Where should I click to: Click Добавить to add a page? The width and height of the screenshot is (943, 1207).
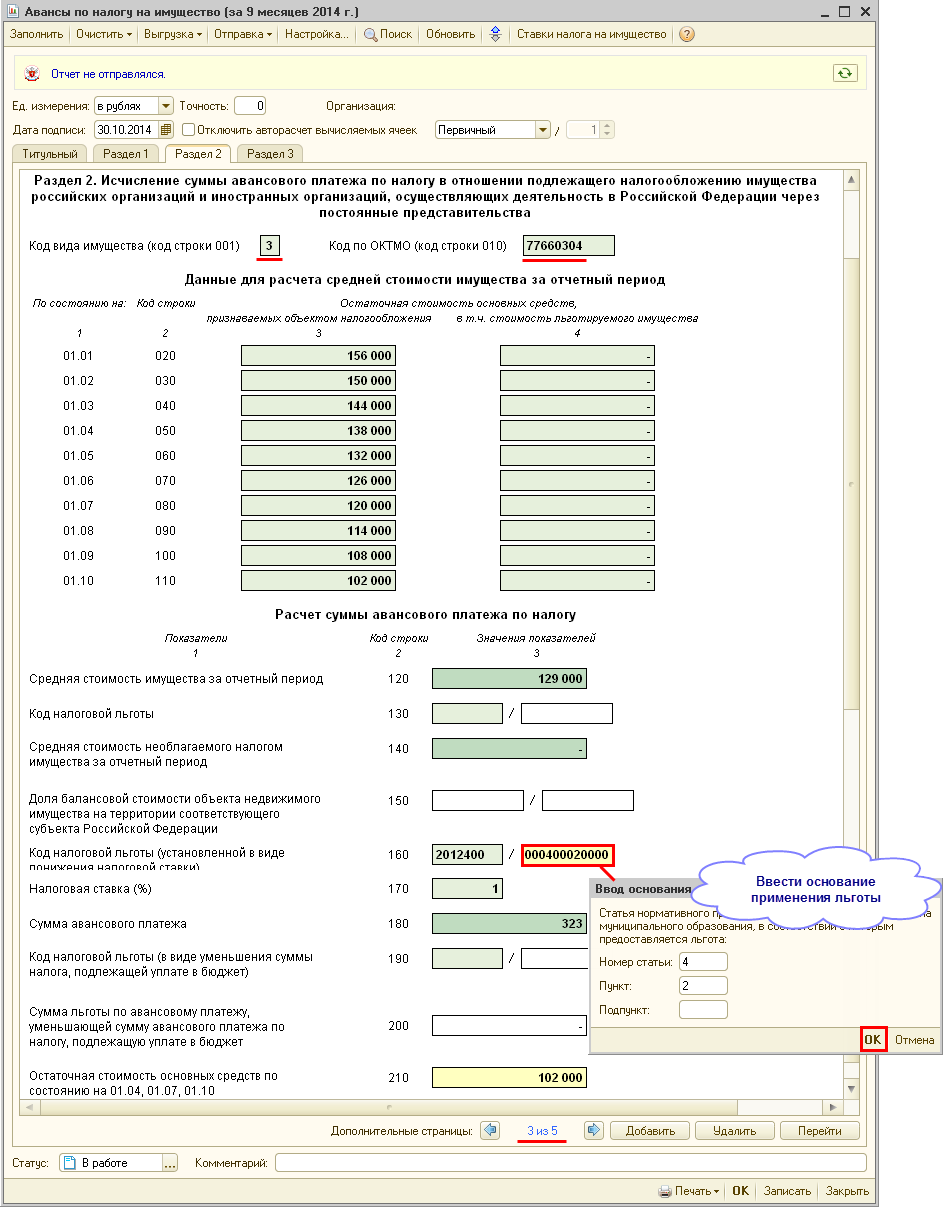click(x=650, y=1131)
